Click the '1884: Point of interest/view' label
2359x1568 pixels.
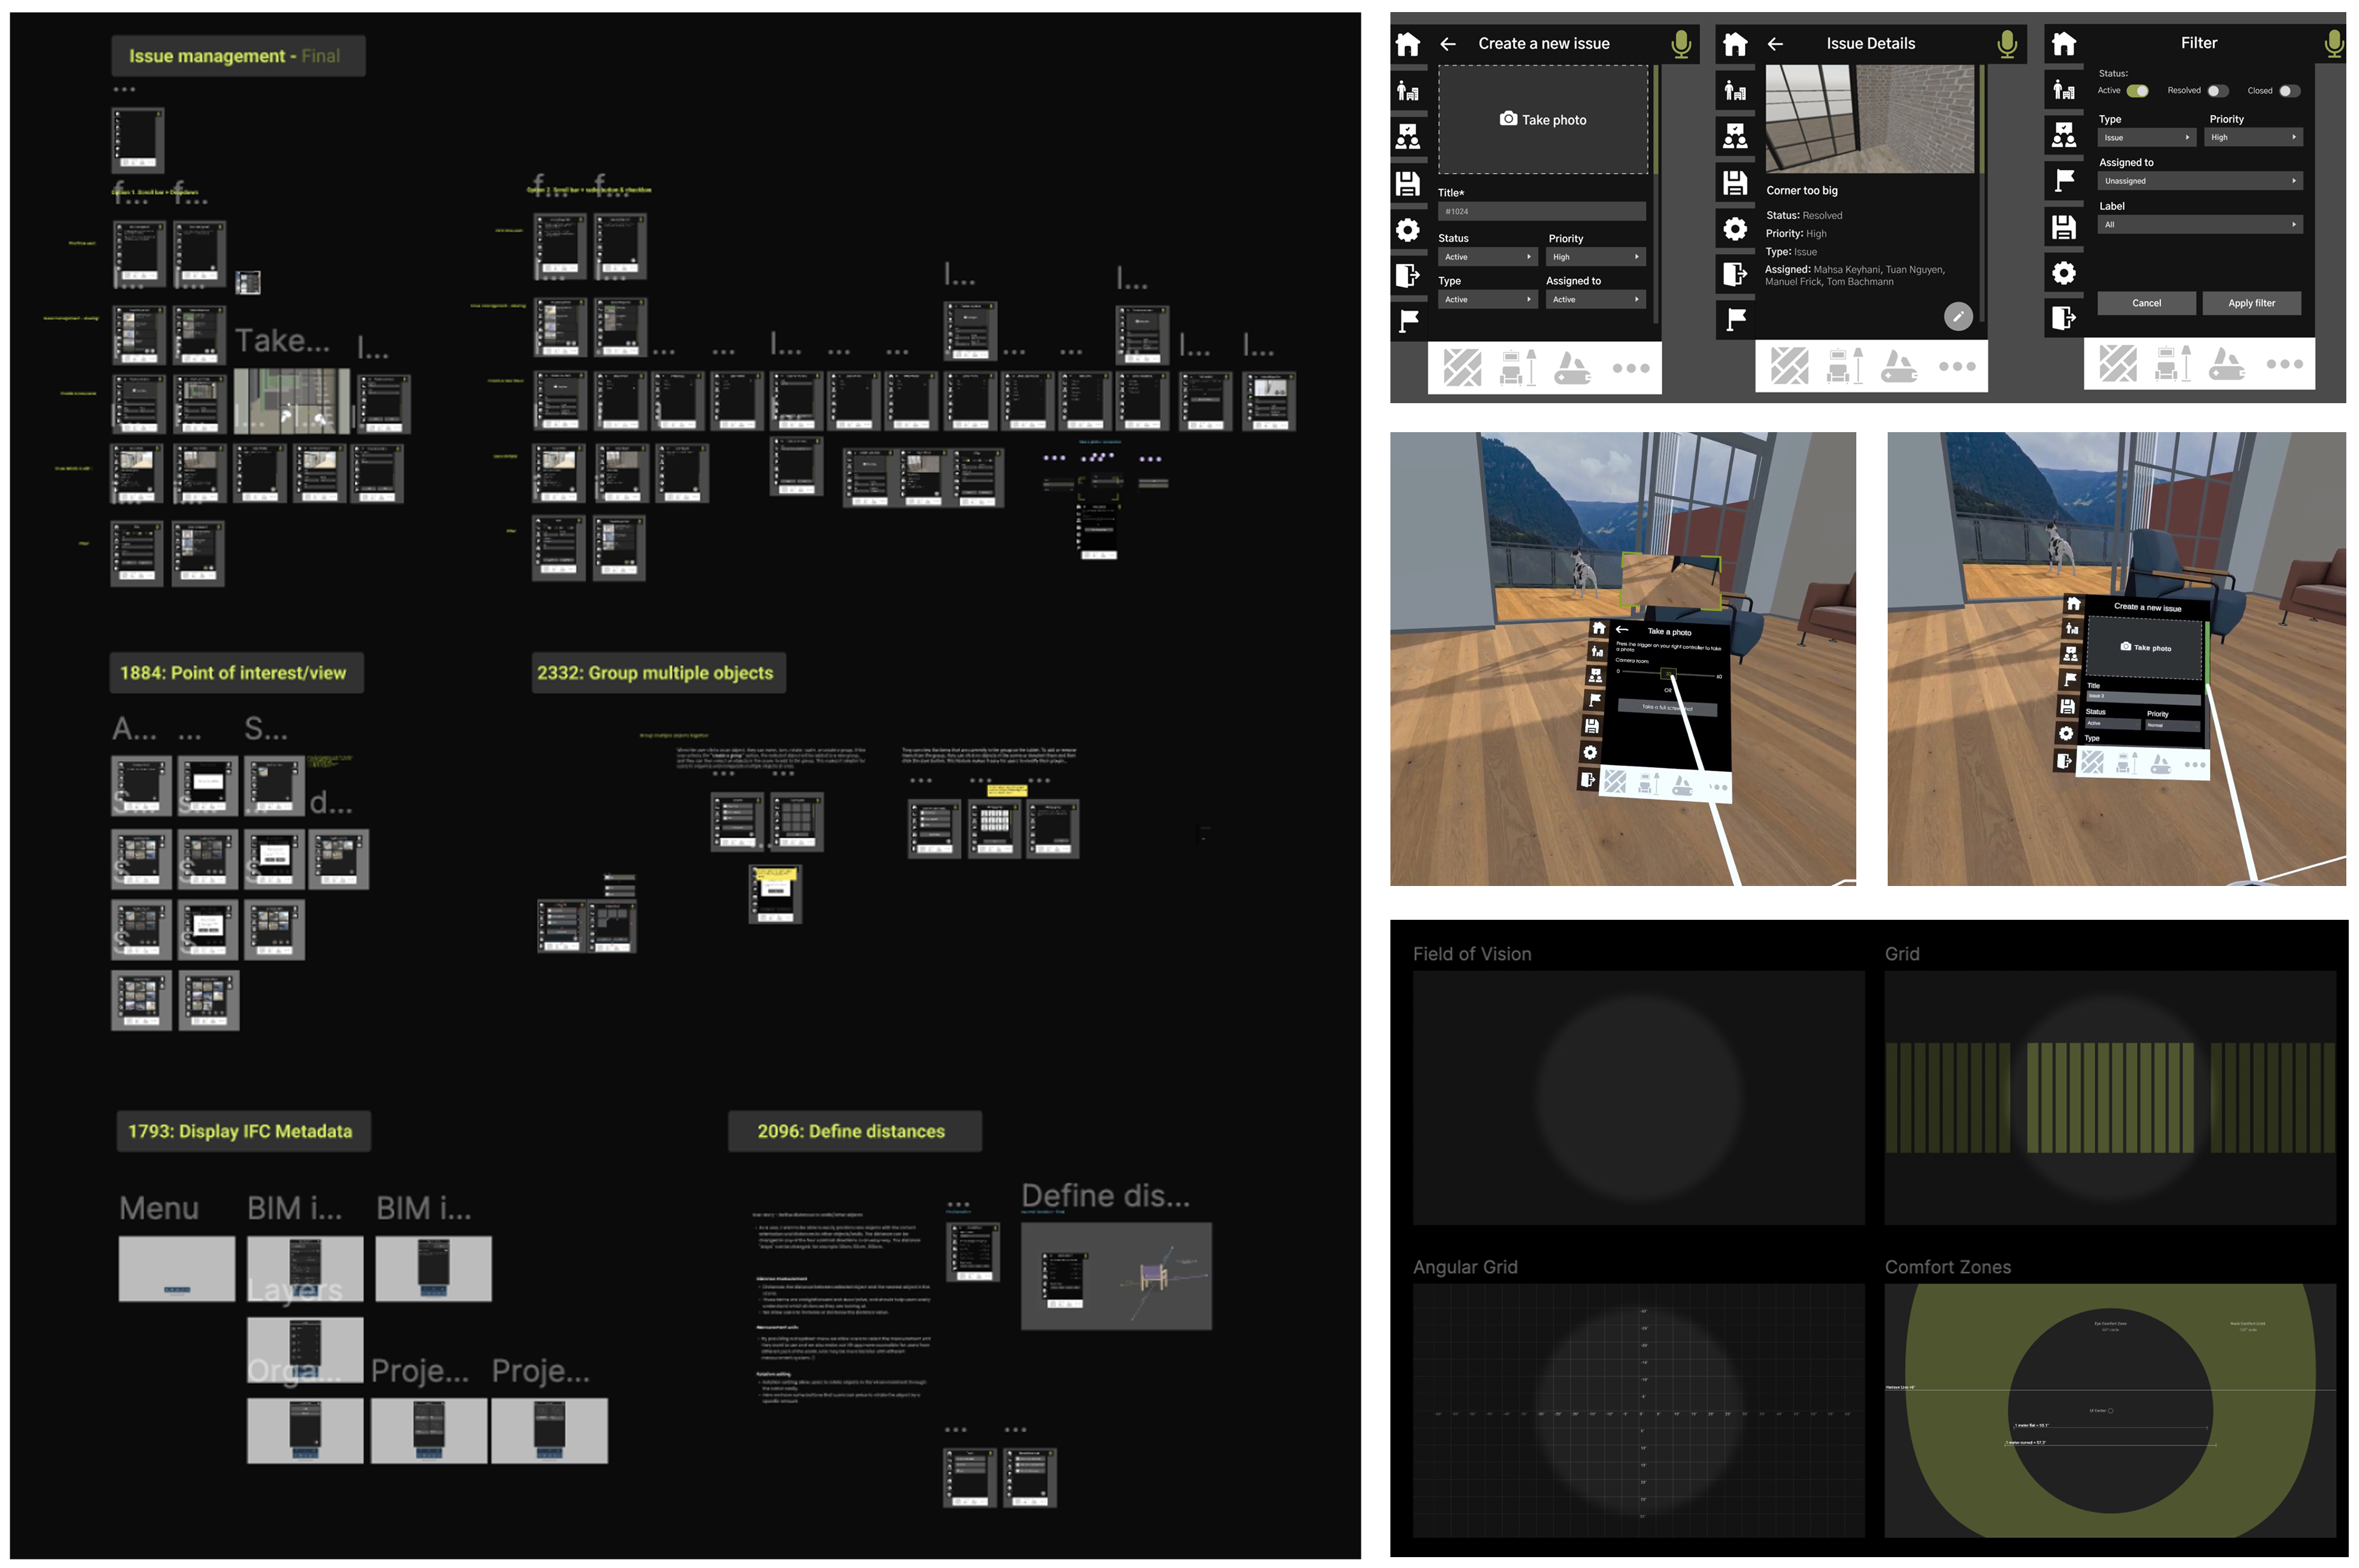coord(236,673)
